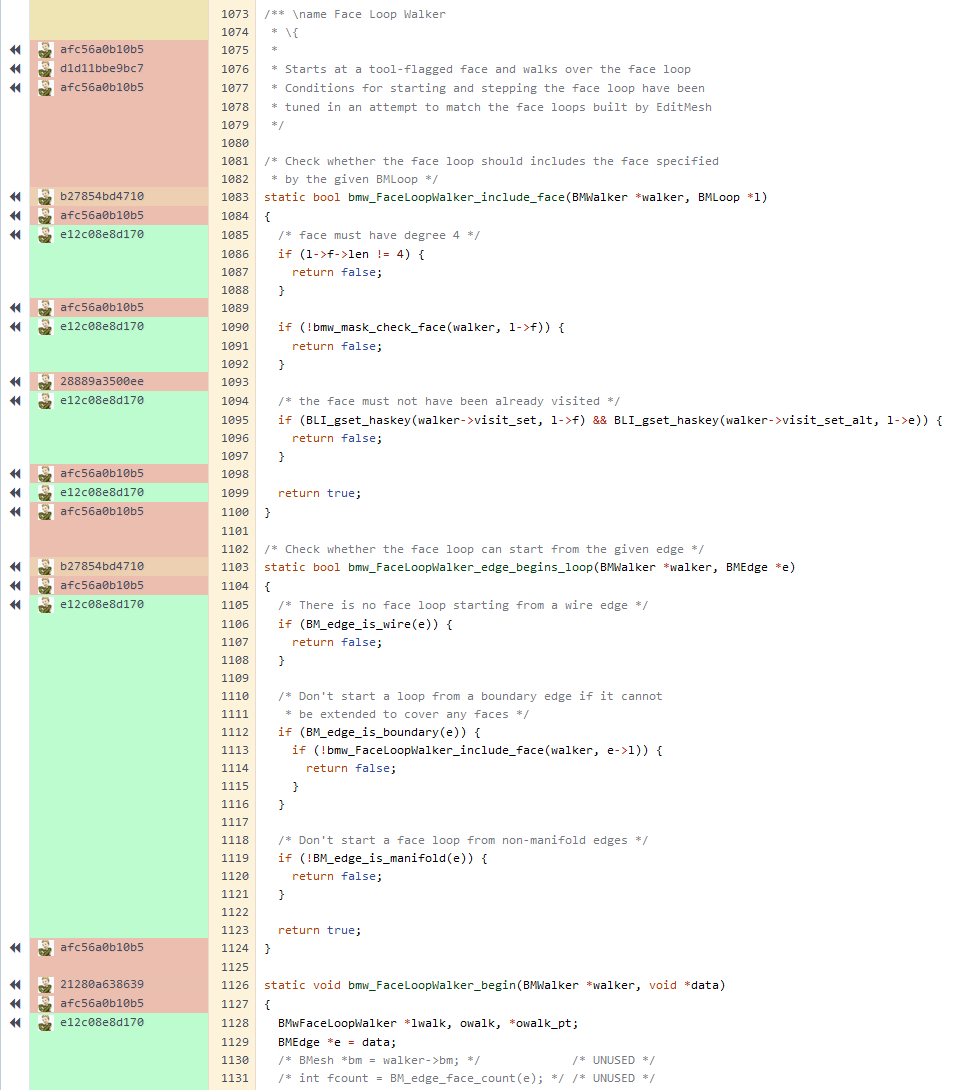
Task: Click the skip-back arrow on line 1077
Action: click(15, 88)
